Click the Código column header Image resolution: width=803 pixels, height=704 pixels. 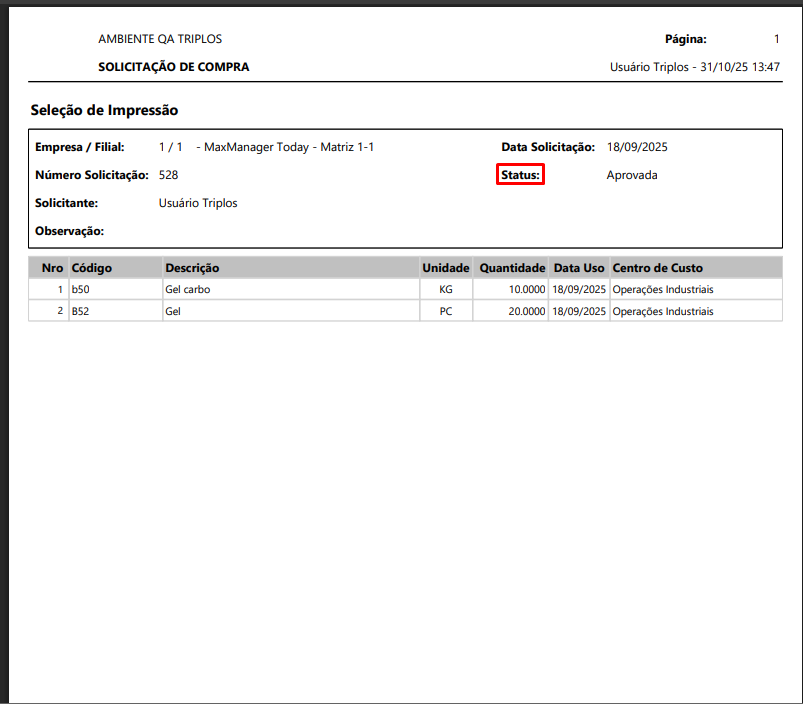pos(91,268)
